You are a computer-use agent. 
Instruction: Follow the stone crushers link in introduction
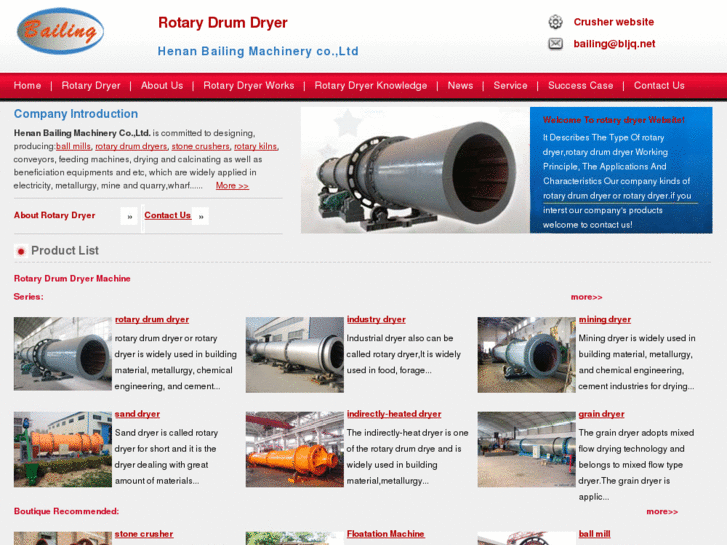coord(200,146)
